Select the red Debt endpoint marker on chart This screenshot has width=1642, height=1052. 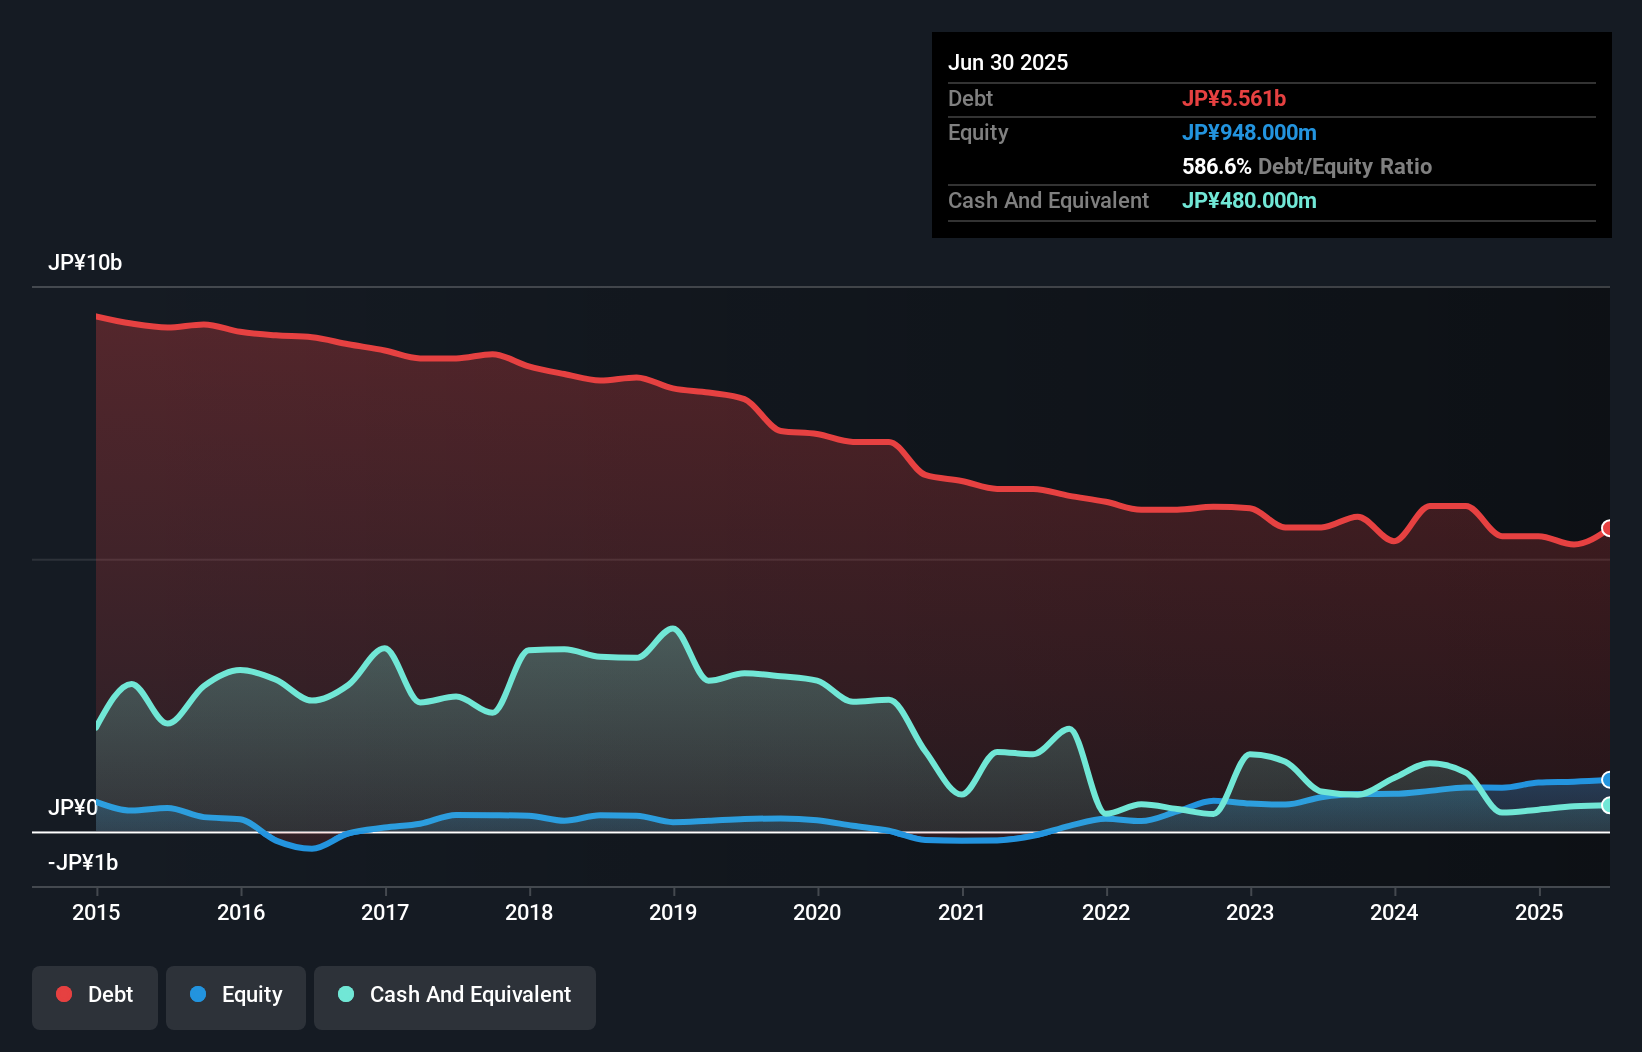pos(1608,528)
